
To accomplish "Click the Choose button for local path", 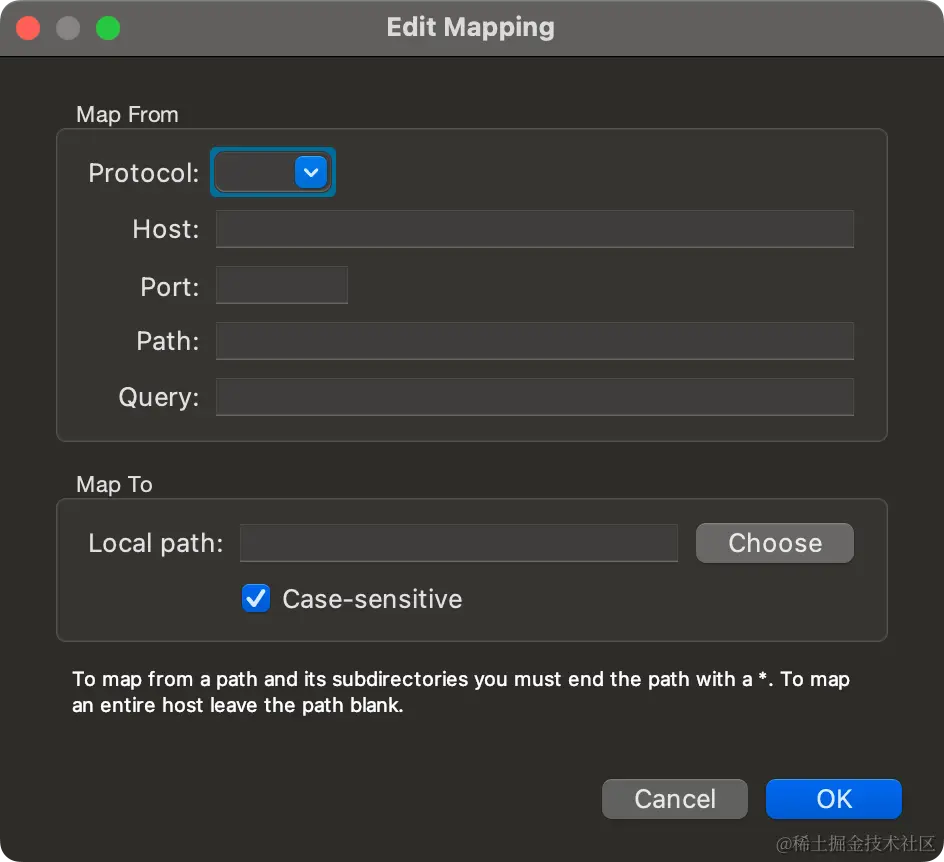I will pyautogui.click(x=775, y=543).
